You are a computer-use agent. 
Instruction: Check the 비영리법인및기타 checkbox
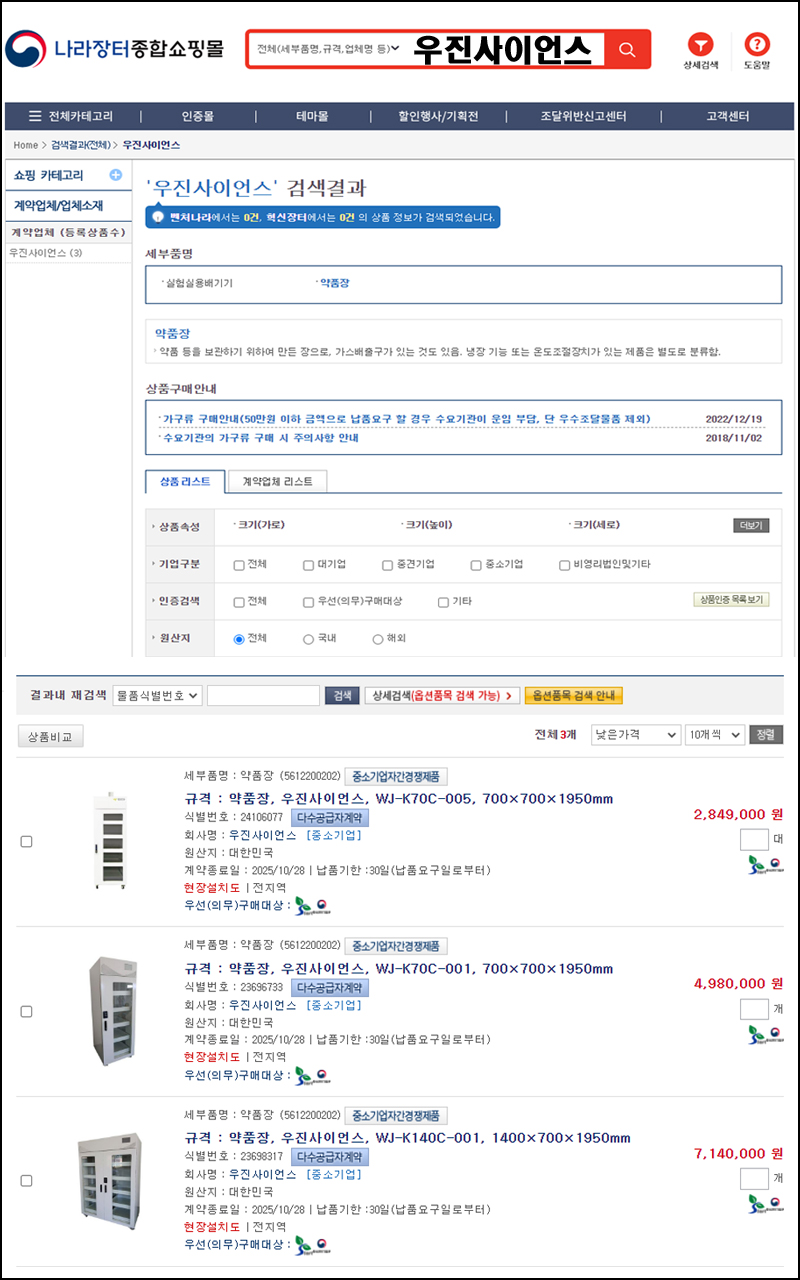coord(565,565)
